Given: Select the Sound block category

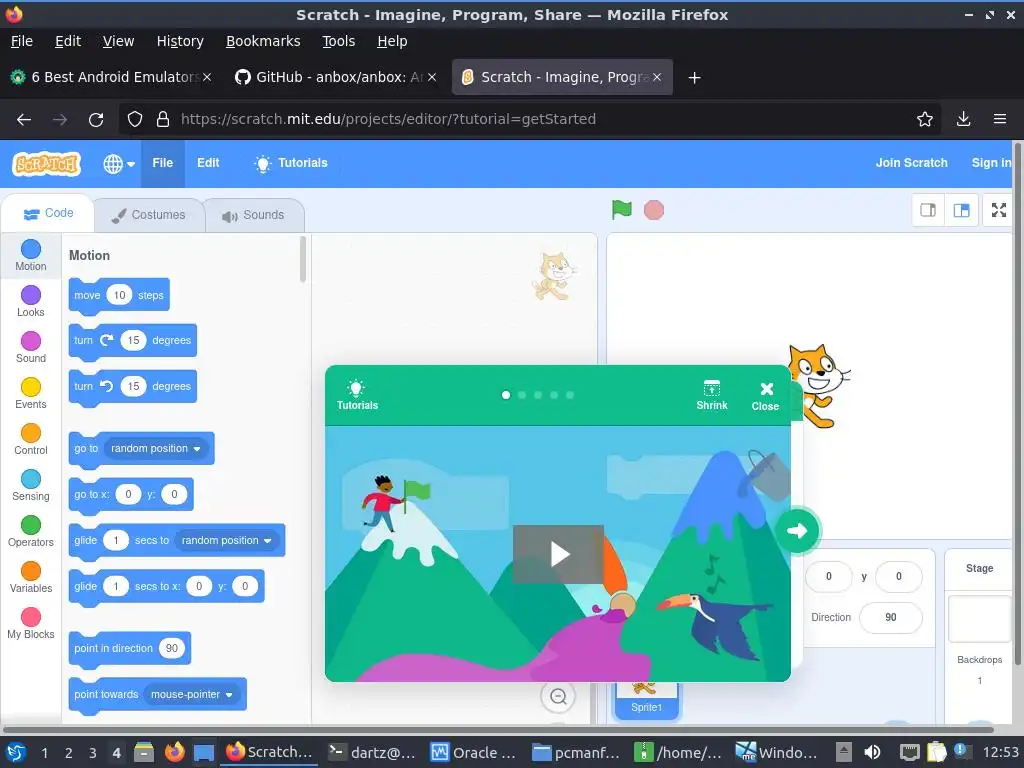Looking at the screenshot, I should (x=31, y=347).
